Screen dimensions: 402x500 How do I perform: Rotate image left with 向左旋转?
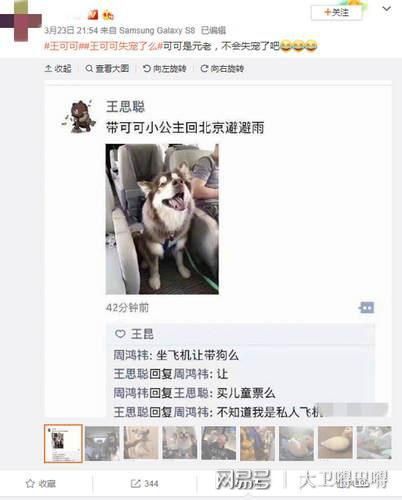[165, 69]
